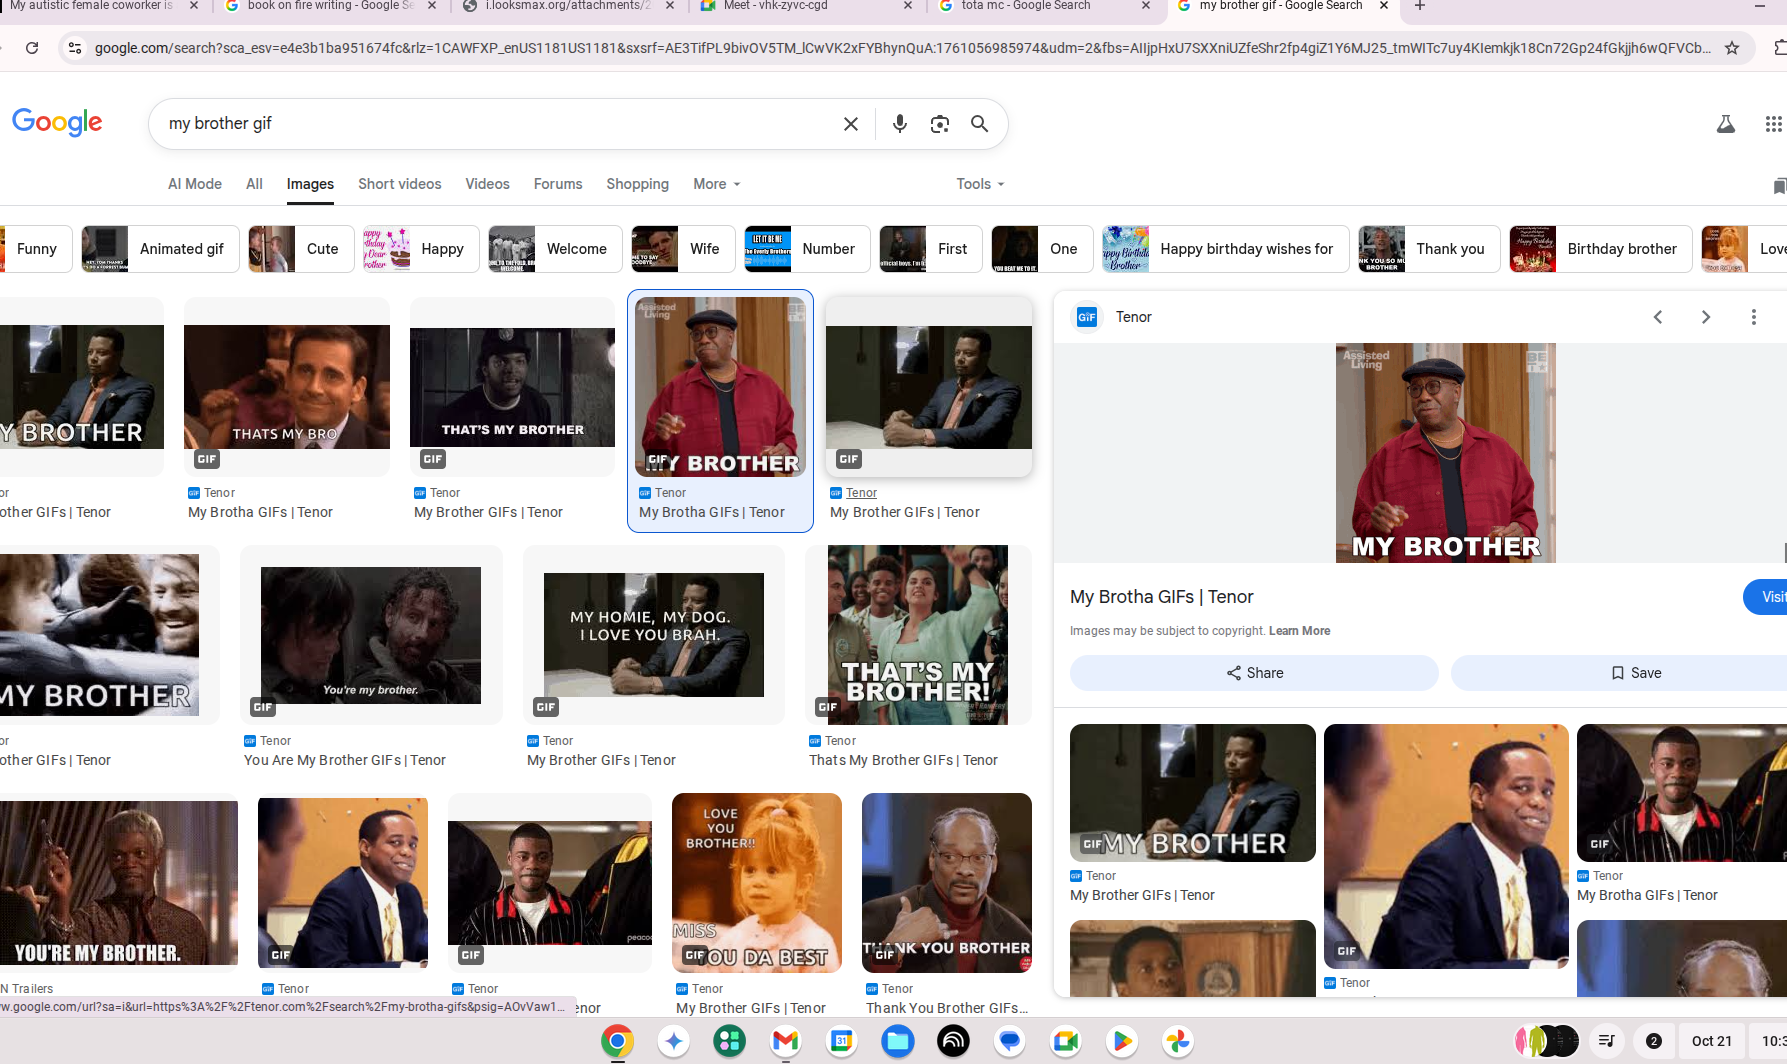This screenshot has width=1787, height=1064.
Task: Open the Tools filter dropdown
Action: tap(979, 184)
